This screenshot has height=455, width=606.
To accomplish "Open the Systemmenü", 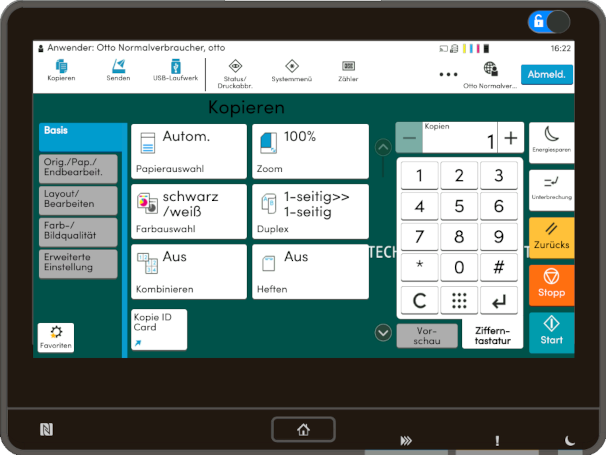I will (291, 71).
